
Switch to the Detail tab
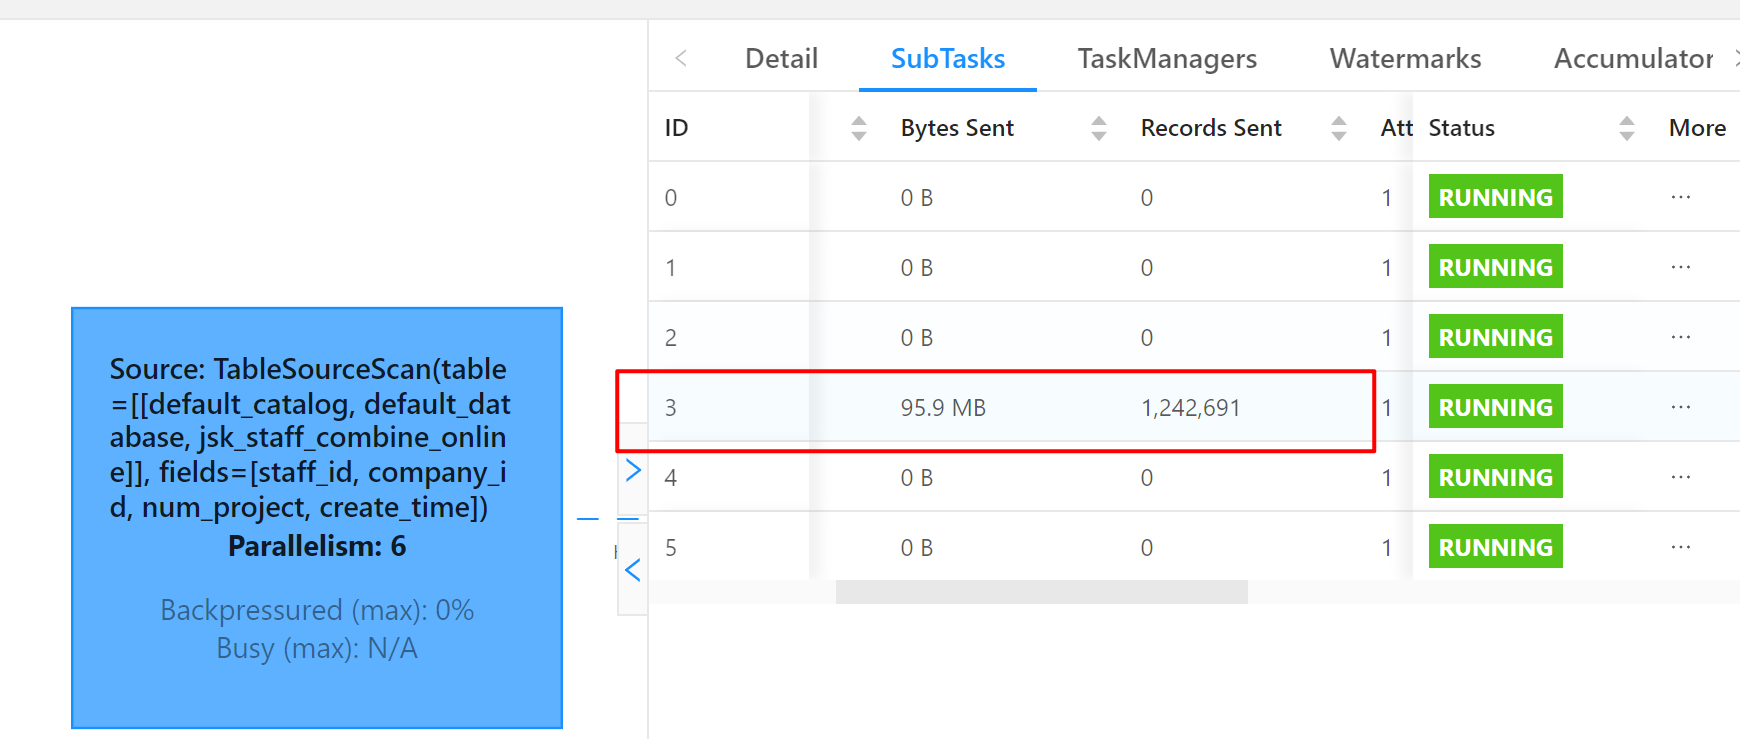[781, 59]
